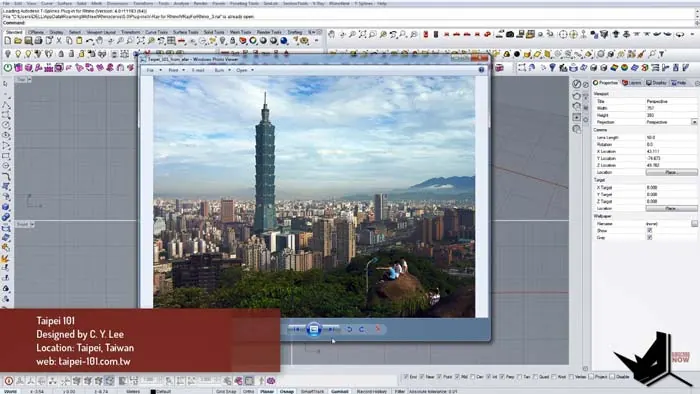Open Photo Viewer Burn dropdown
This screenshot has width=700, height=394.
pyautogui.click(x=222, y=70)
